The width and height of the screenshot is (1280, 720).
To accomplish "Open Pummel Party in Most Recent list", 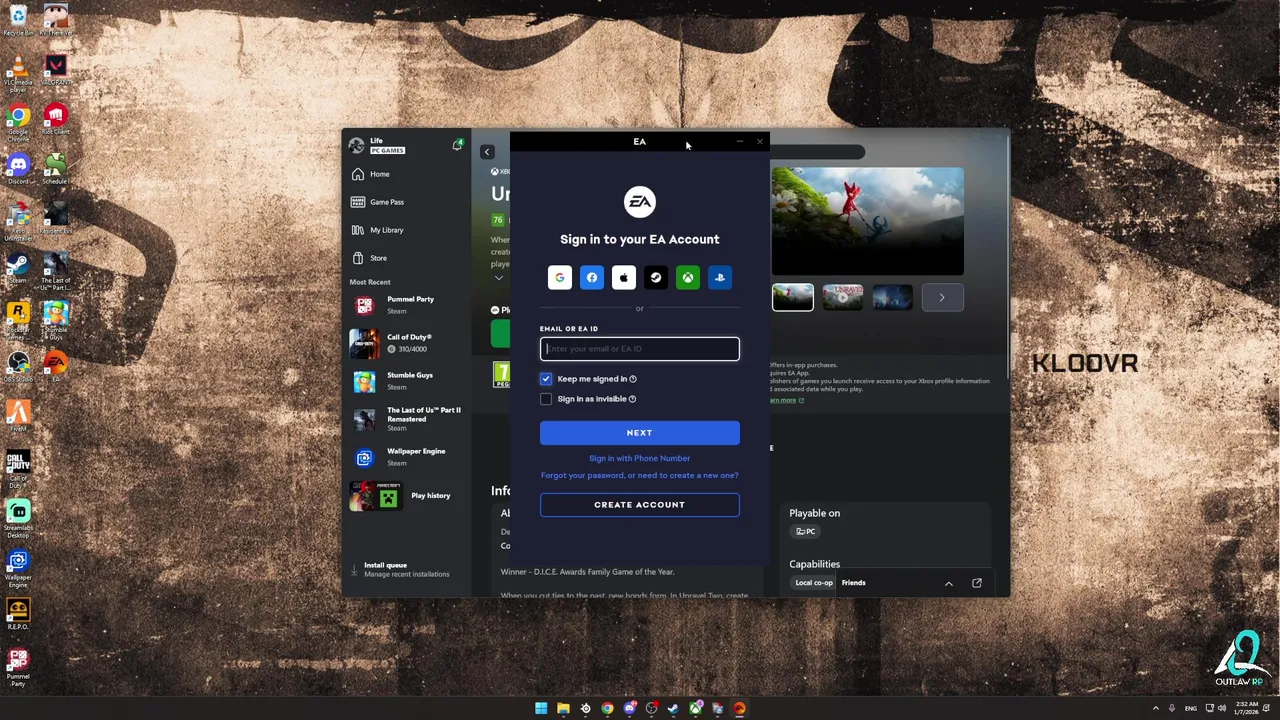I will tap(408, 305).
